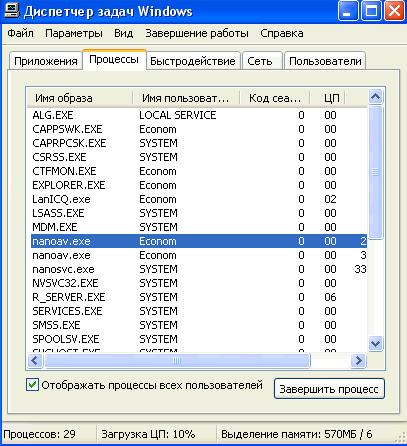The width and height of the screenshot is (407, 446).
Task: Close the Task Manager window
Action: click(394, 11)
